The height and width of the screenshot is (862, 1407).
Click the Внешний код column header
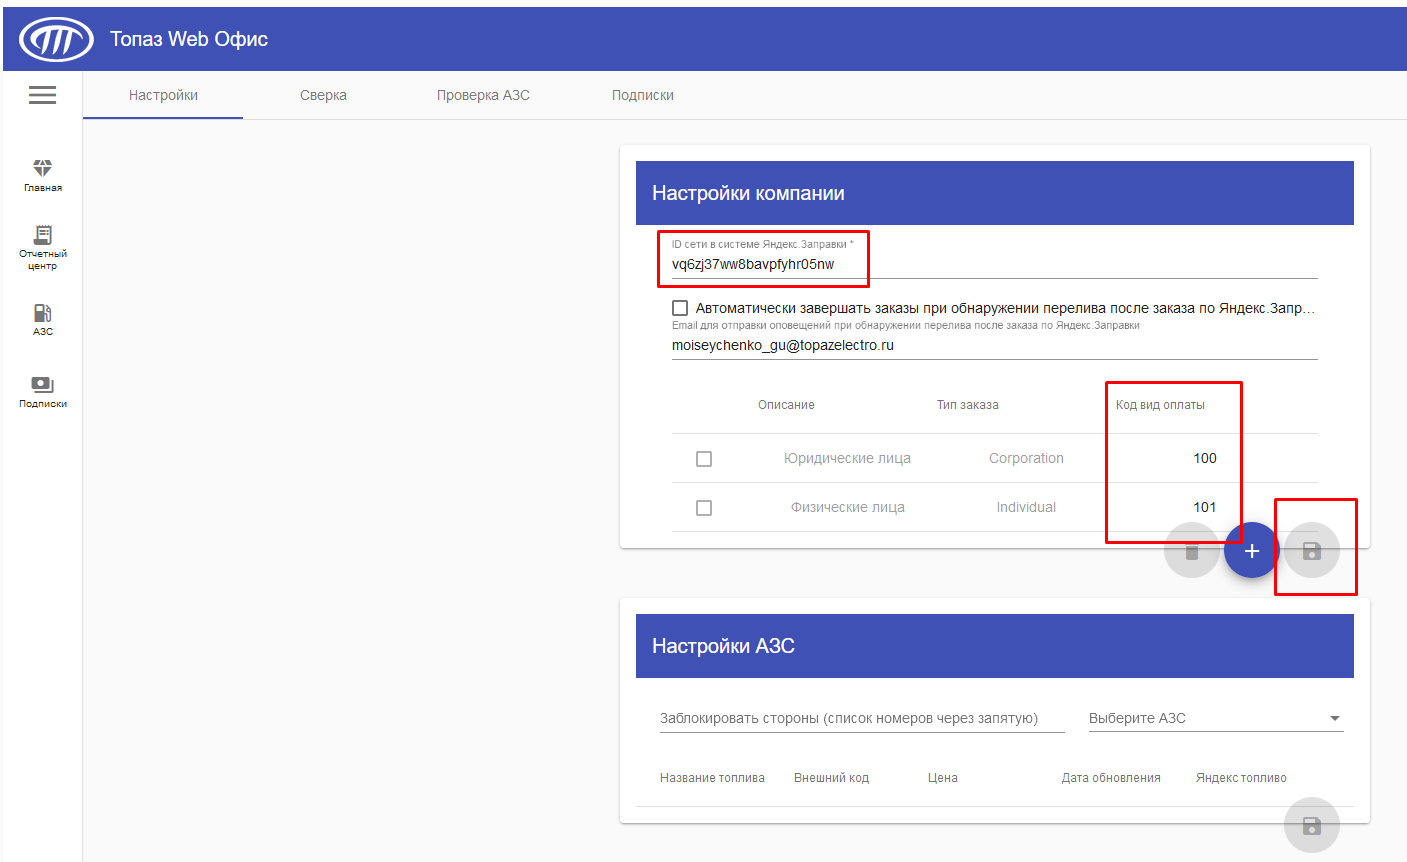point(831,778)
